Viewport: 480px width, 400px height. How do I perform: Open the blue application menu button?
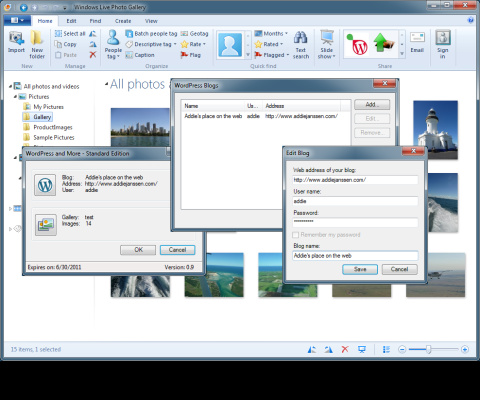17,20
